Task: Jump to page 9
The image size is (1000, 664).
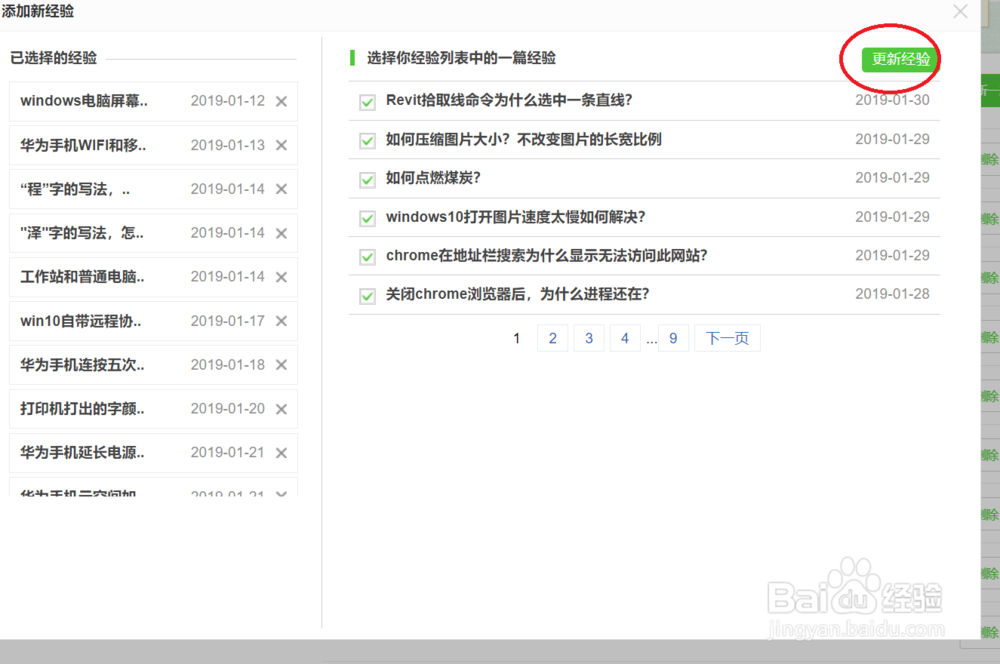Action: coord(674,338)
